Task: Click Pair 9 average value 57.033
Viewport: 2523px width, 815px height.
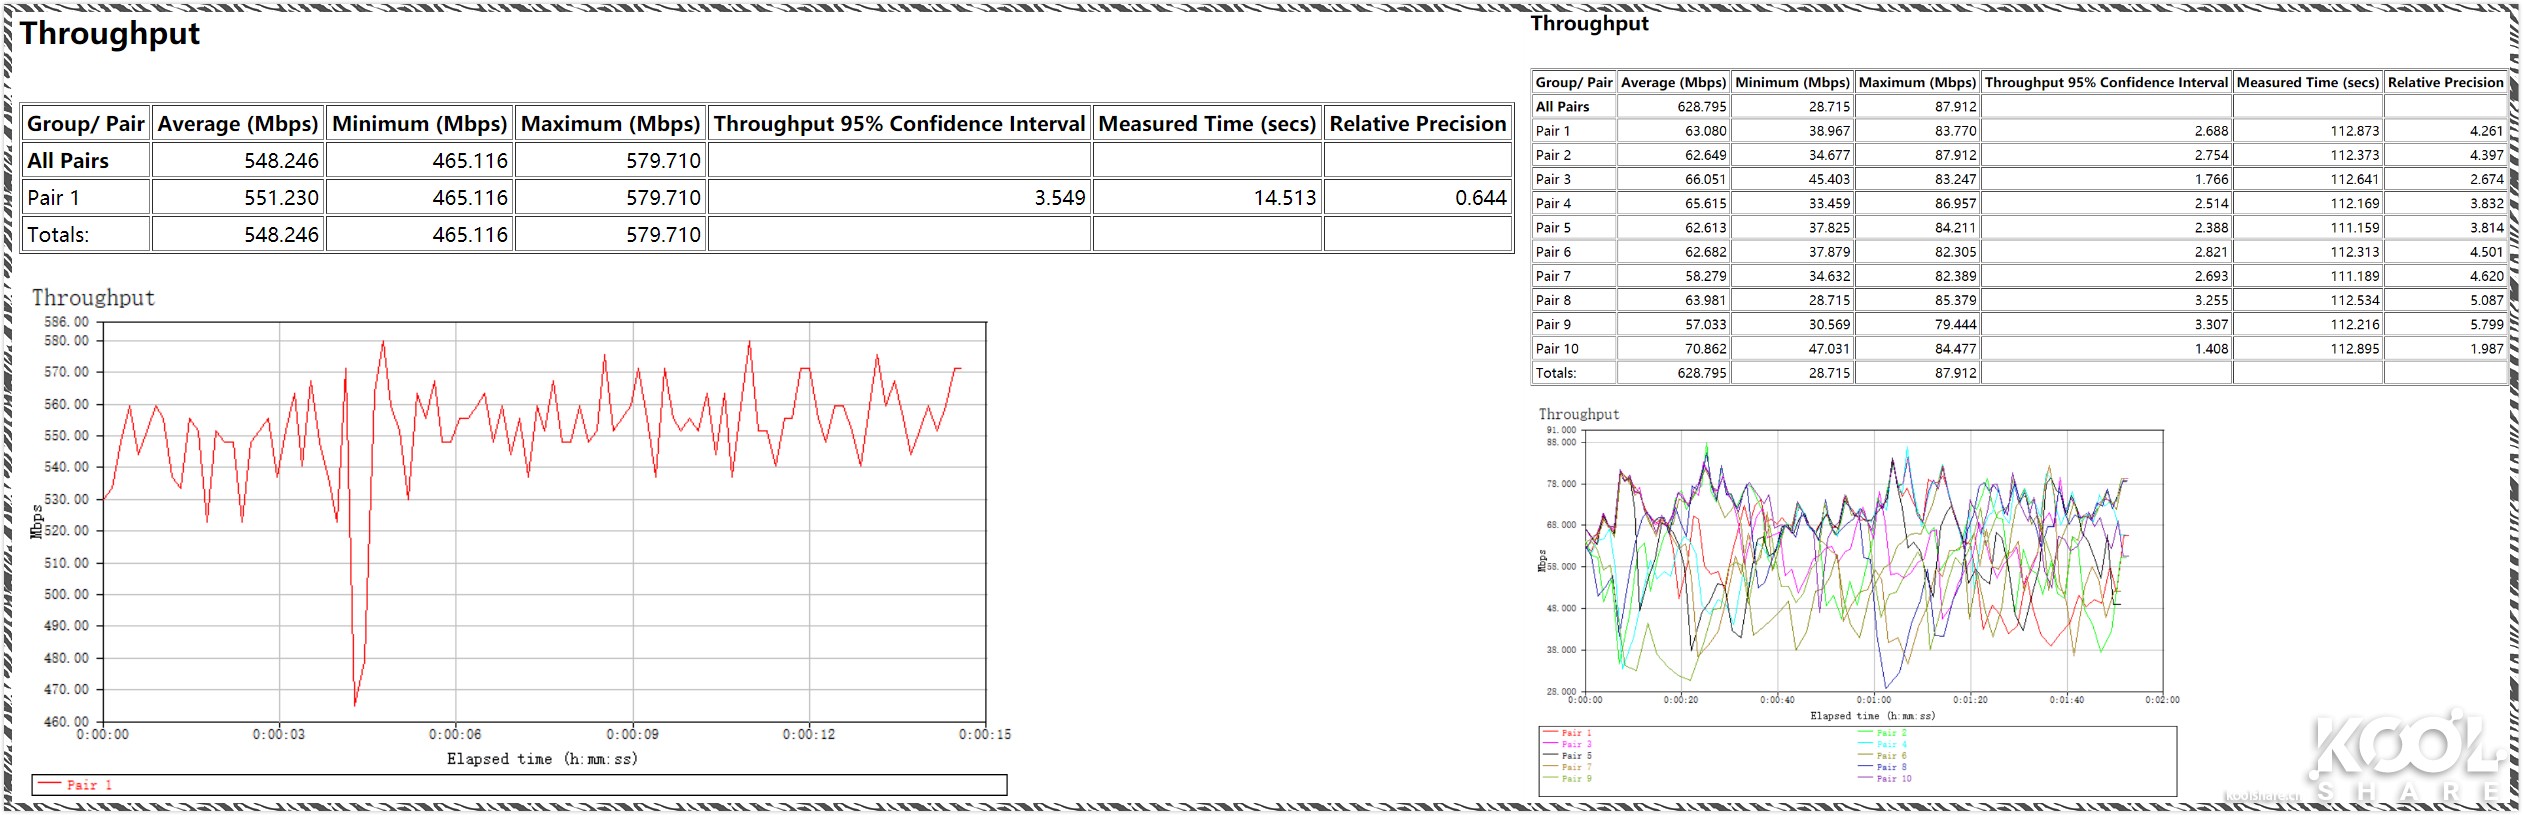Action: pos(1706,325)
